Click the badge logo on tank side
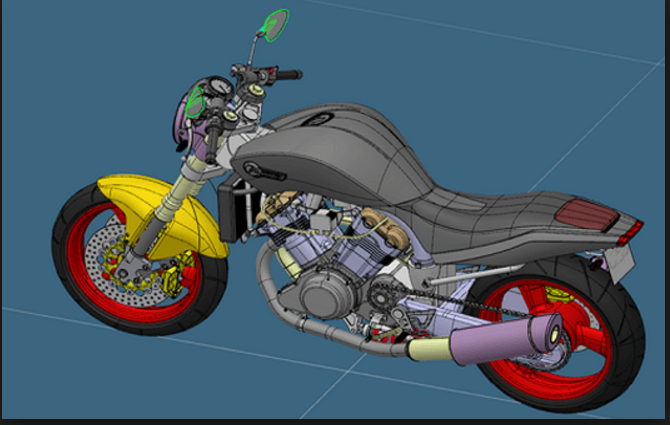Viewport: 670px width, 425px height. 265,171
